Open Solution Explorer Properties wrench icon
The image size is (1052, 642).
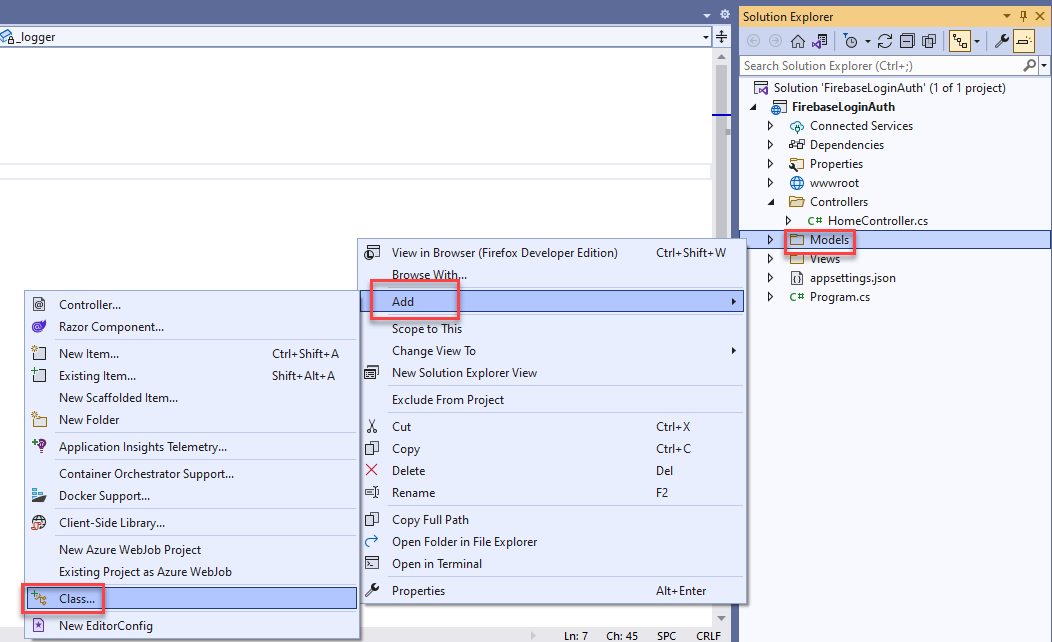pos(999,41)
